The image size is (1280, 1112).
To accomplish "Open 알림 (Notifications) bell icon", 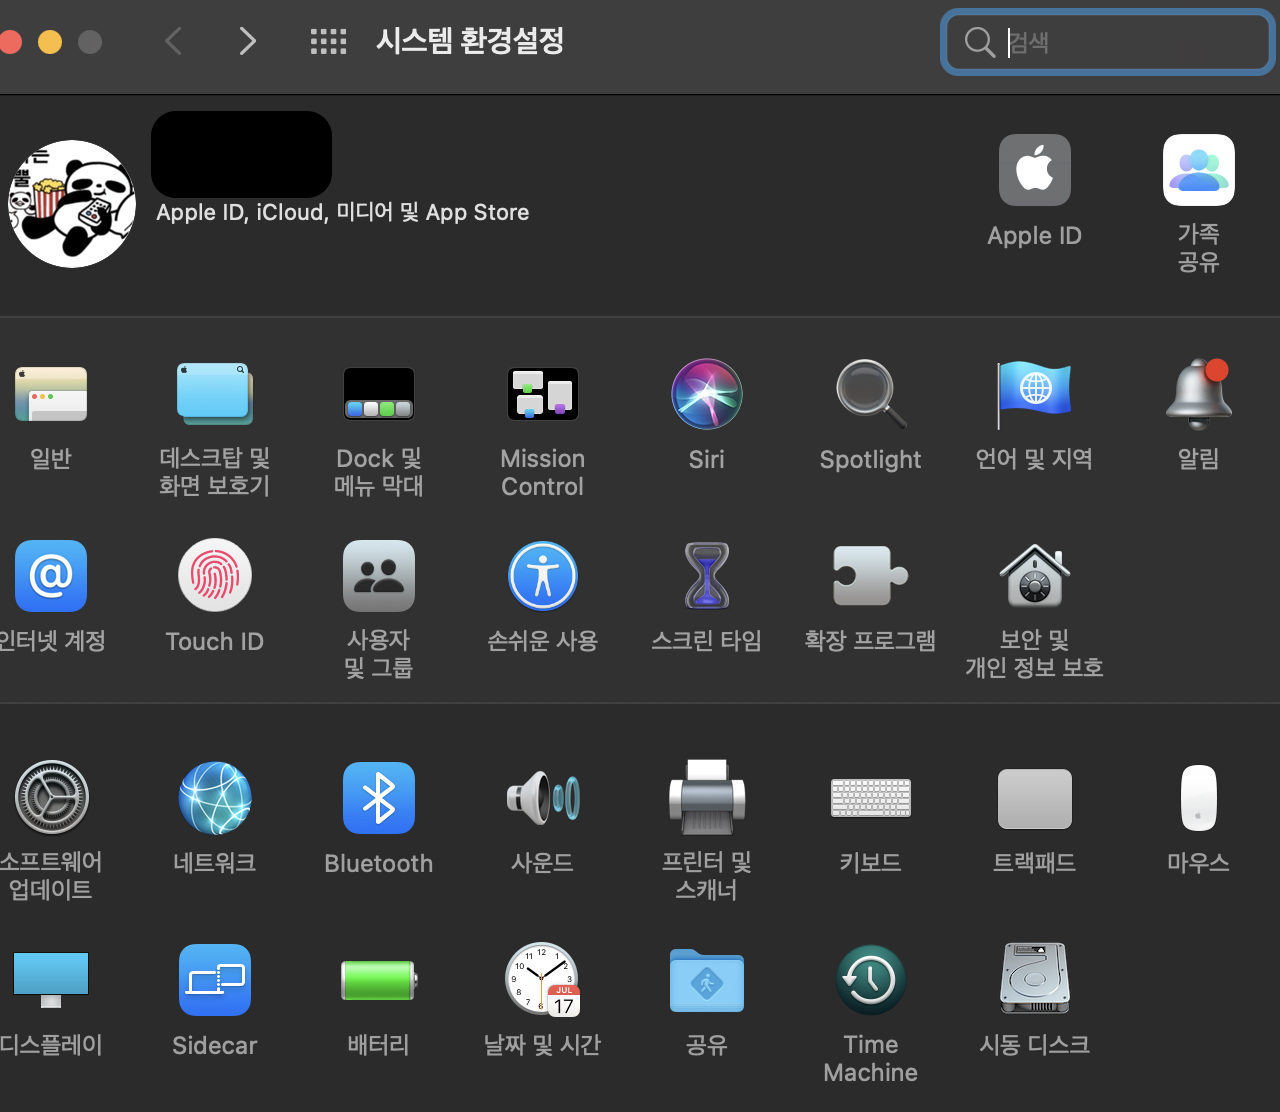I will coord(1199,394).
